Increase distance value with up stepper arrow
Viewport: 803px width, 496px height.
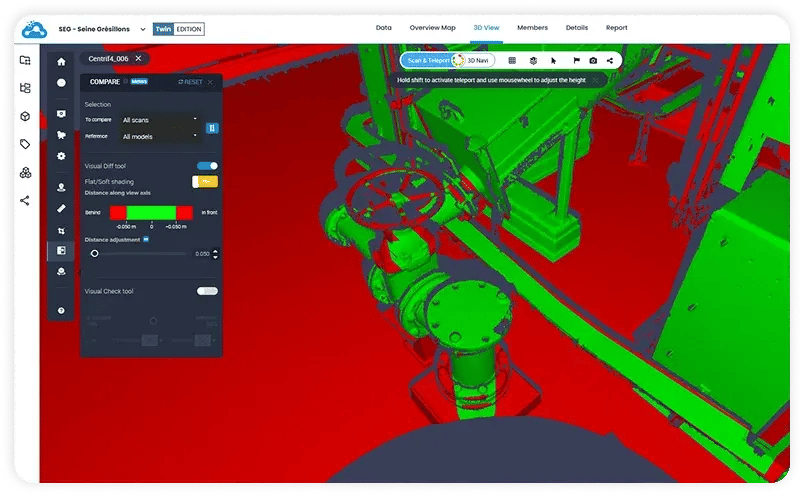click(x=215, y=251)
